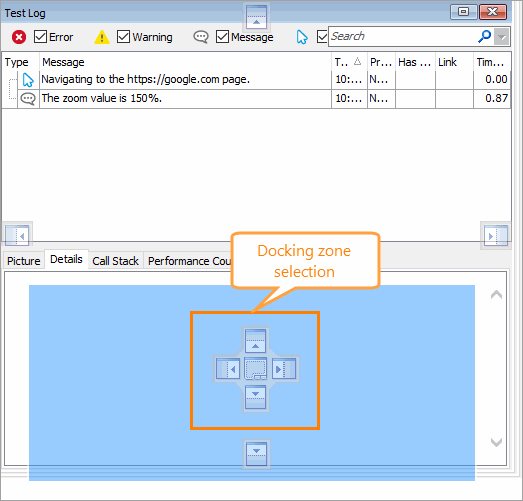
Task: Click the Test Log restore window button
Action: point(463,12)
